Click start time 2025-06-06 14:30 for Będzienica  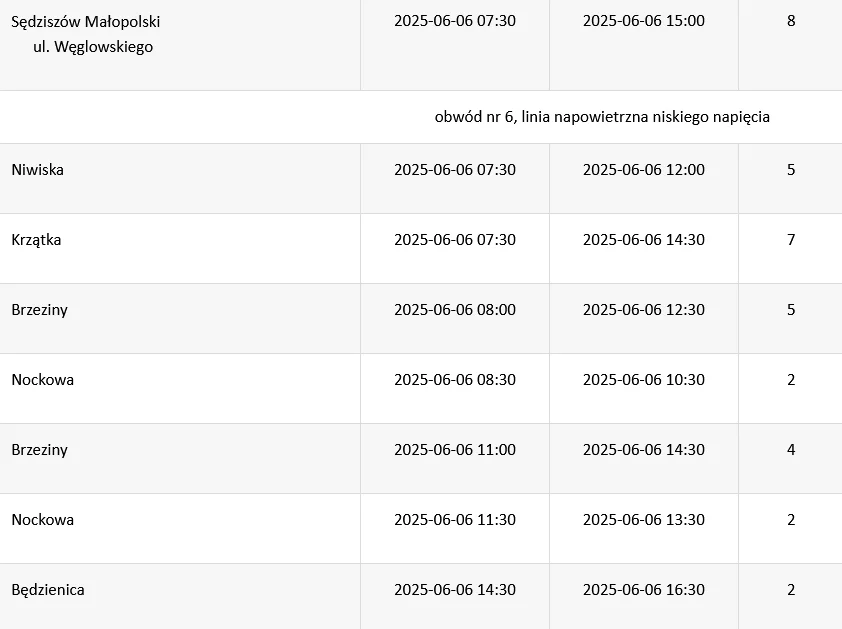coord(455,590)
